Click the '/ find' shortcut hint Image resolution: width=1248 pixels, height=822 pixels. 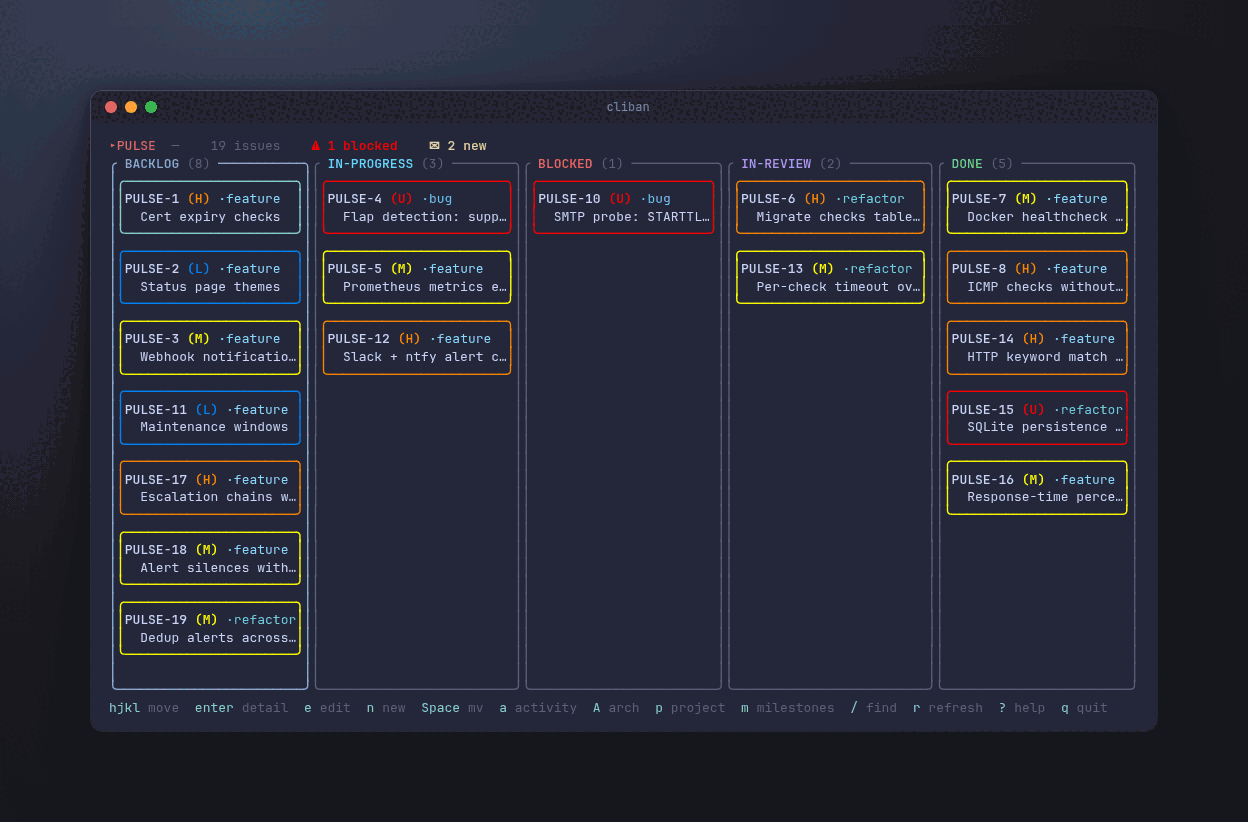874,708
